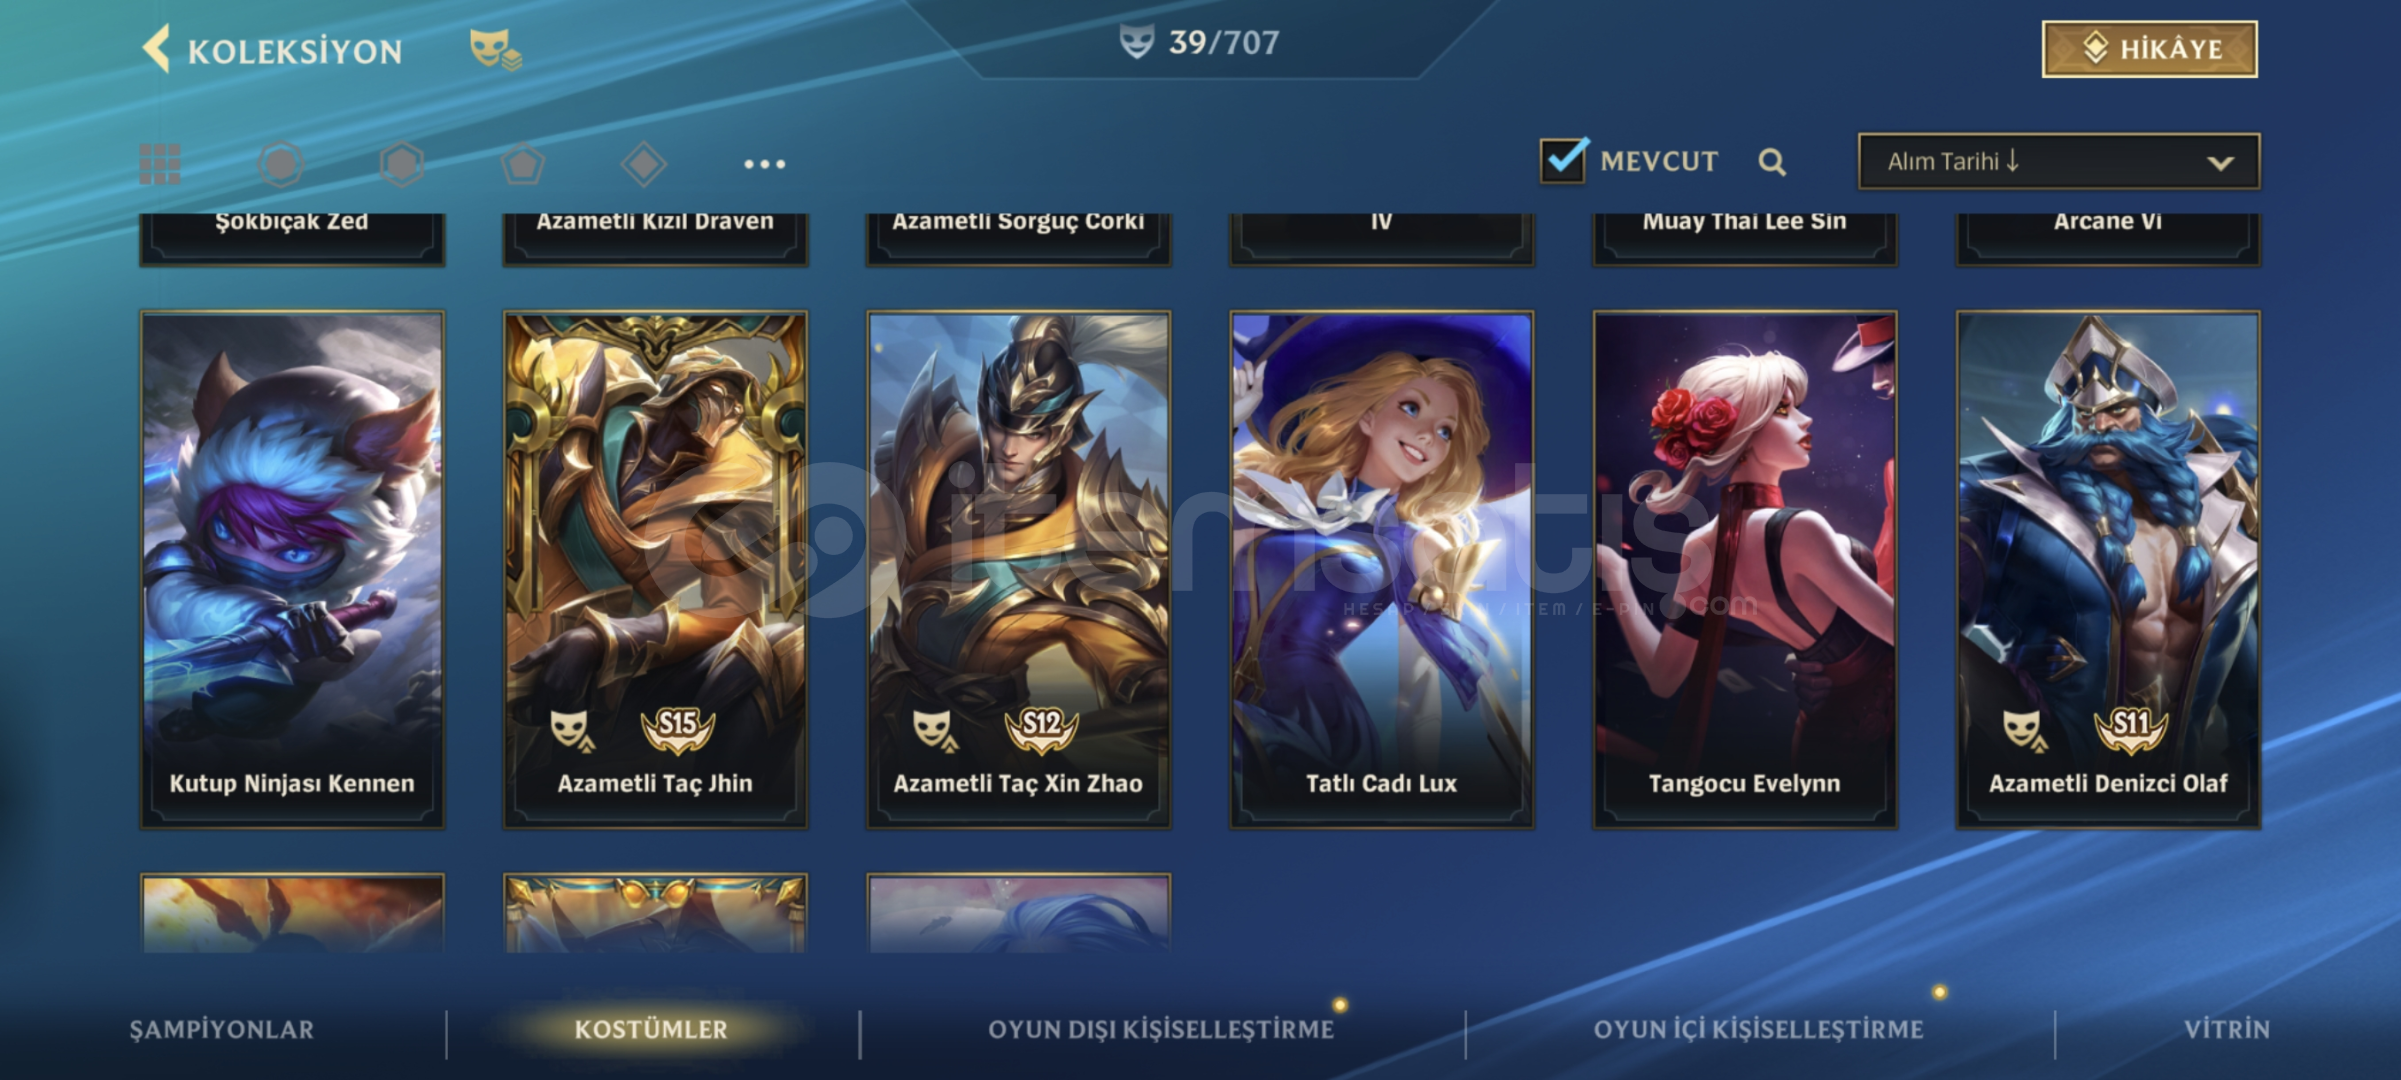Select the Kutup Ninjası Kennen skin card
Viewport: 2401px width, 1080px height.
[292, 570]
